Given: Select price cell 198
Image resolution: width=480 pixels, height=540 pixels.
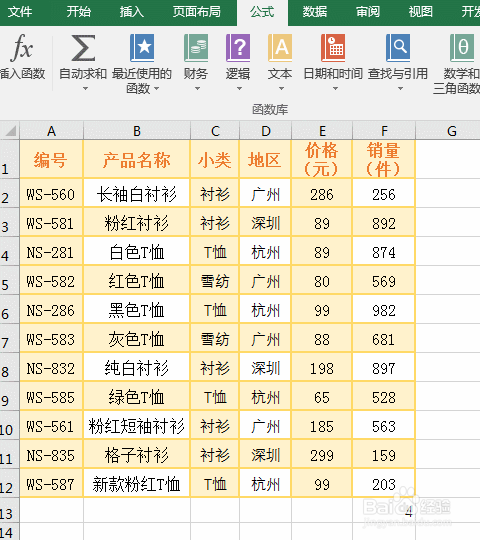Looking at the screenshot, I should click(322, 367).
